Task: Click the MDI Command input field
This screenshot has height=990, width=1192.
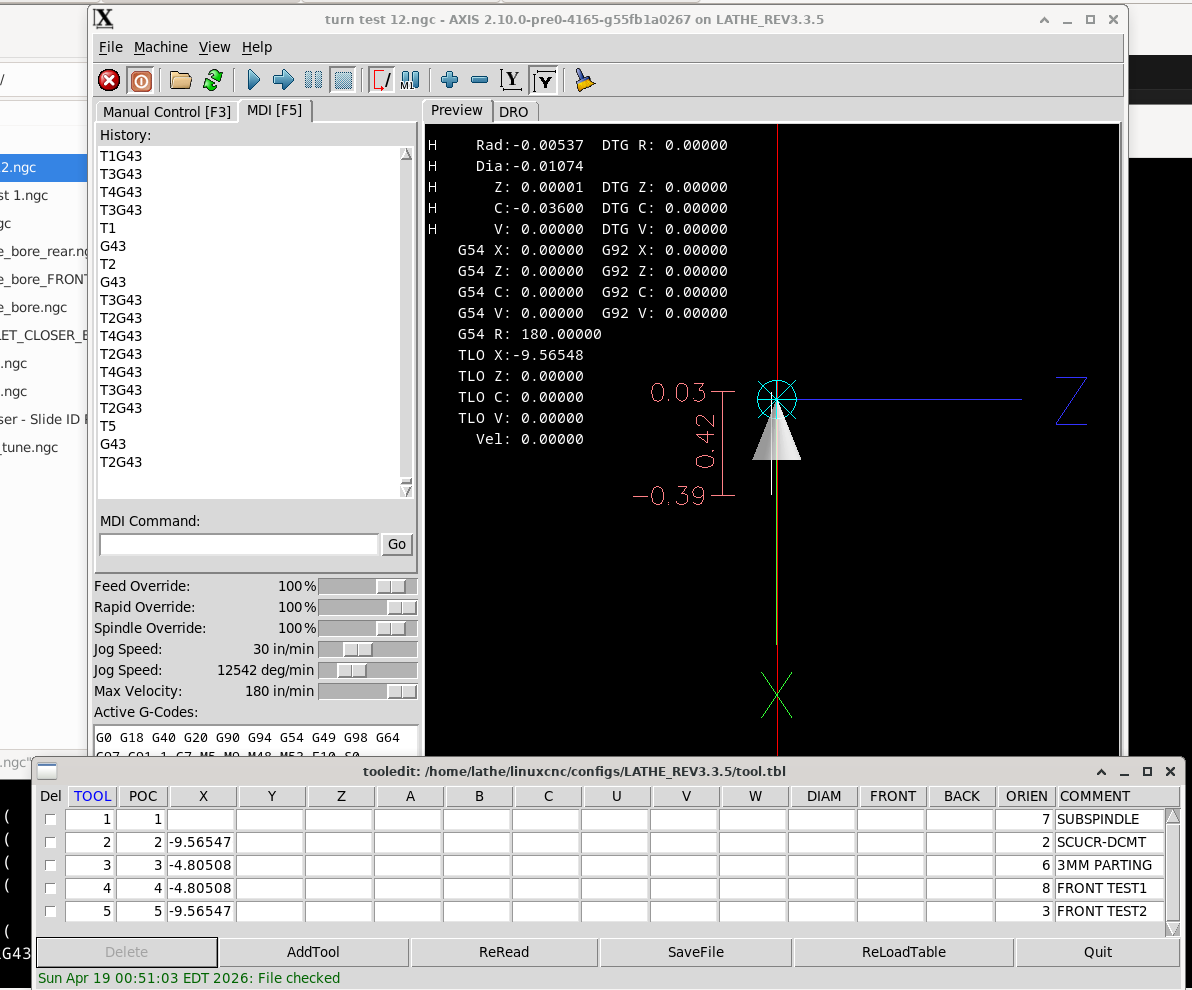Action: (239, 544)
